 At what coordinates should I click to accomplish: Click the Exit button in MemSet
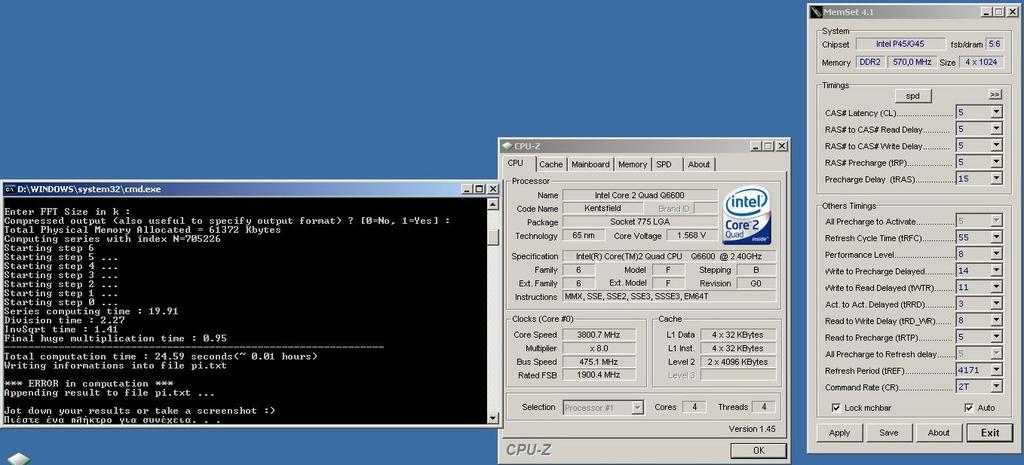click(x=989, y=432)
